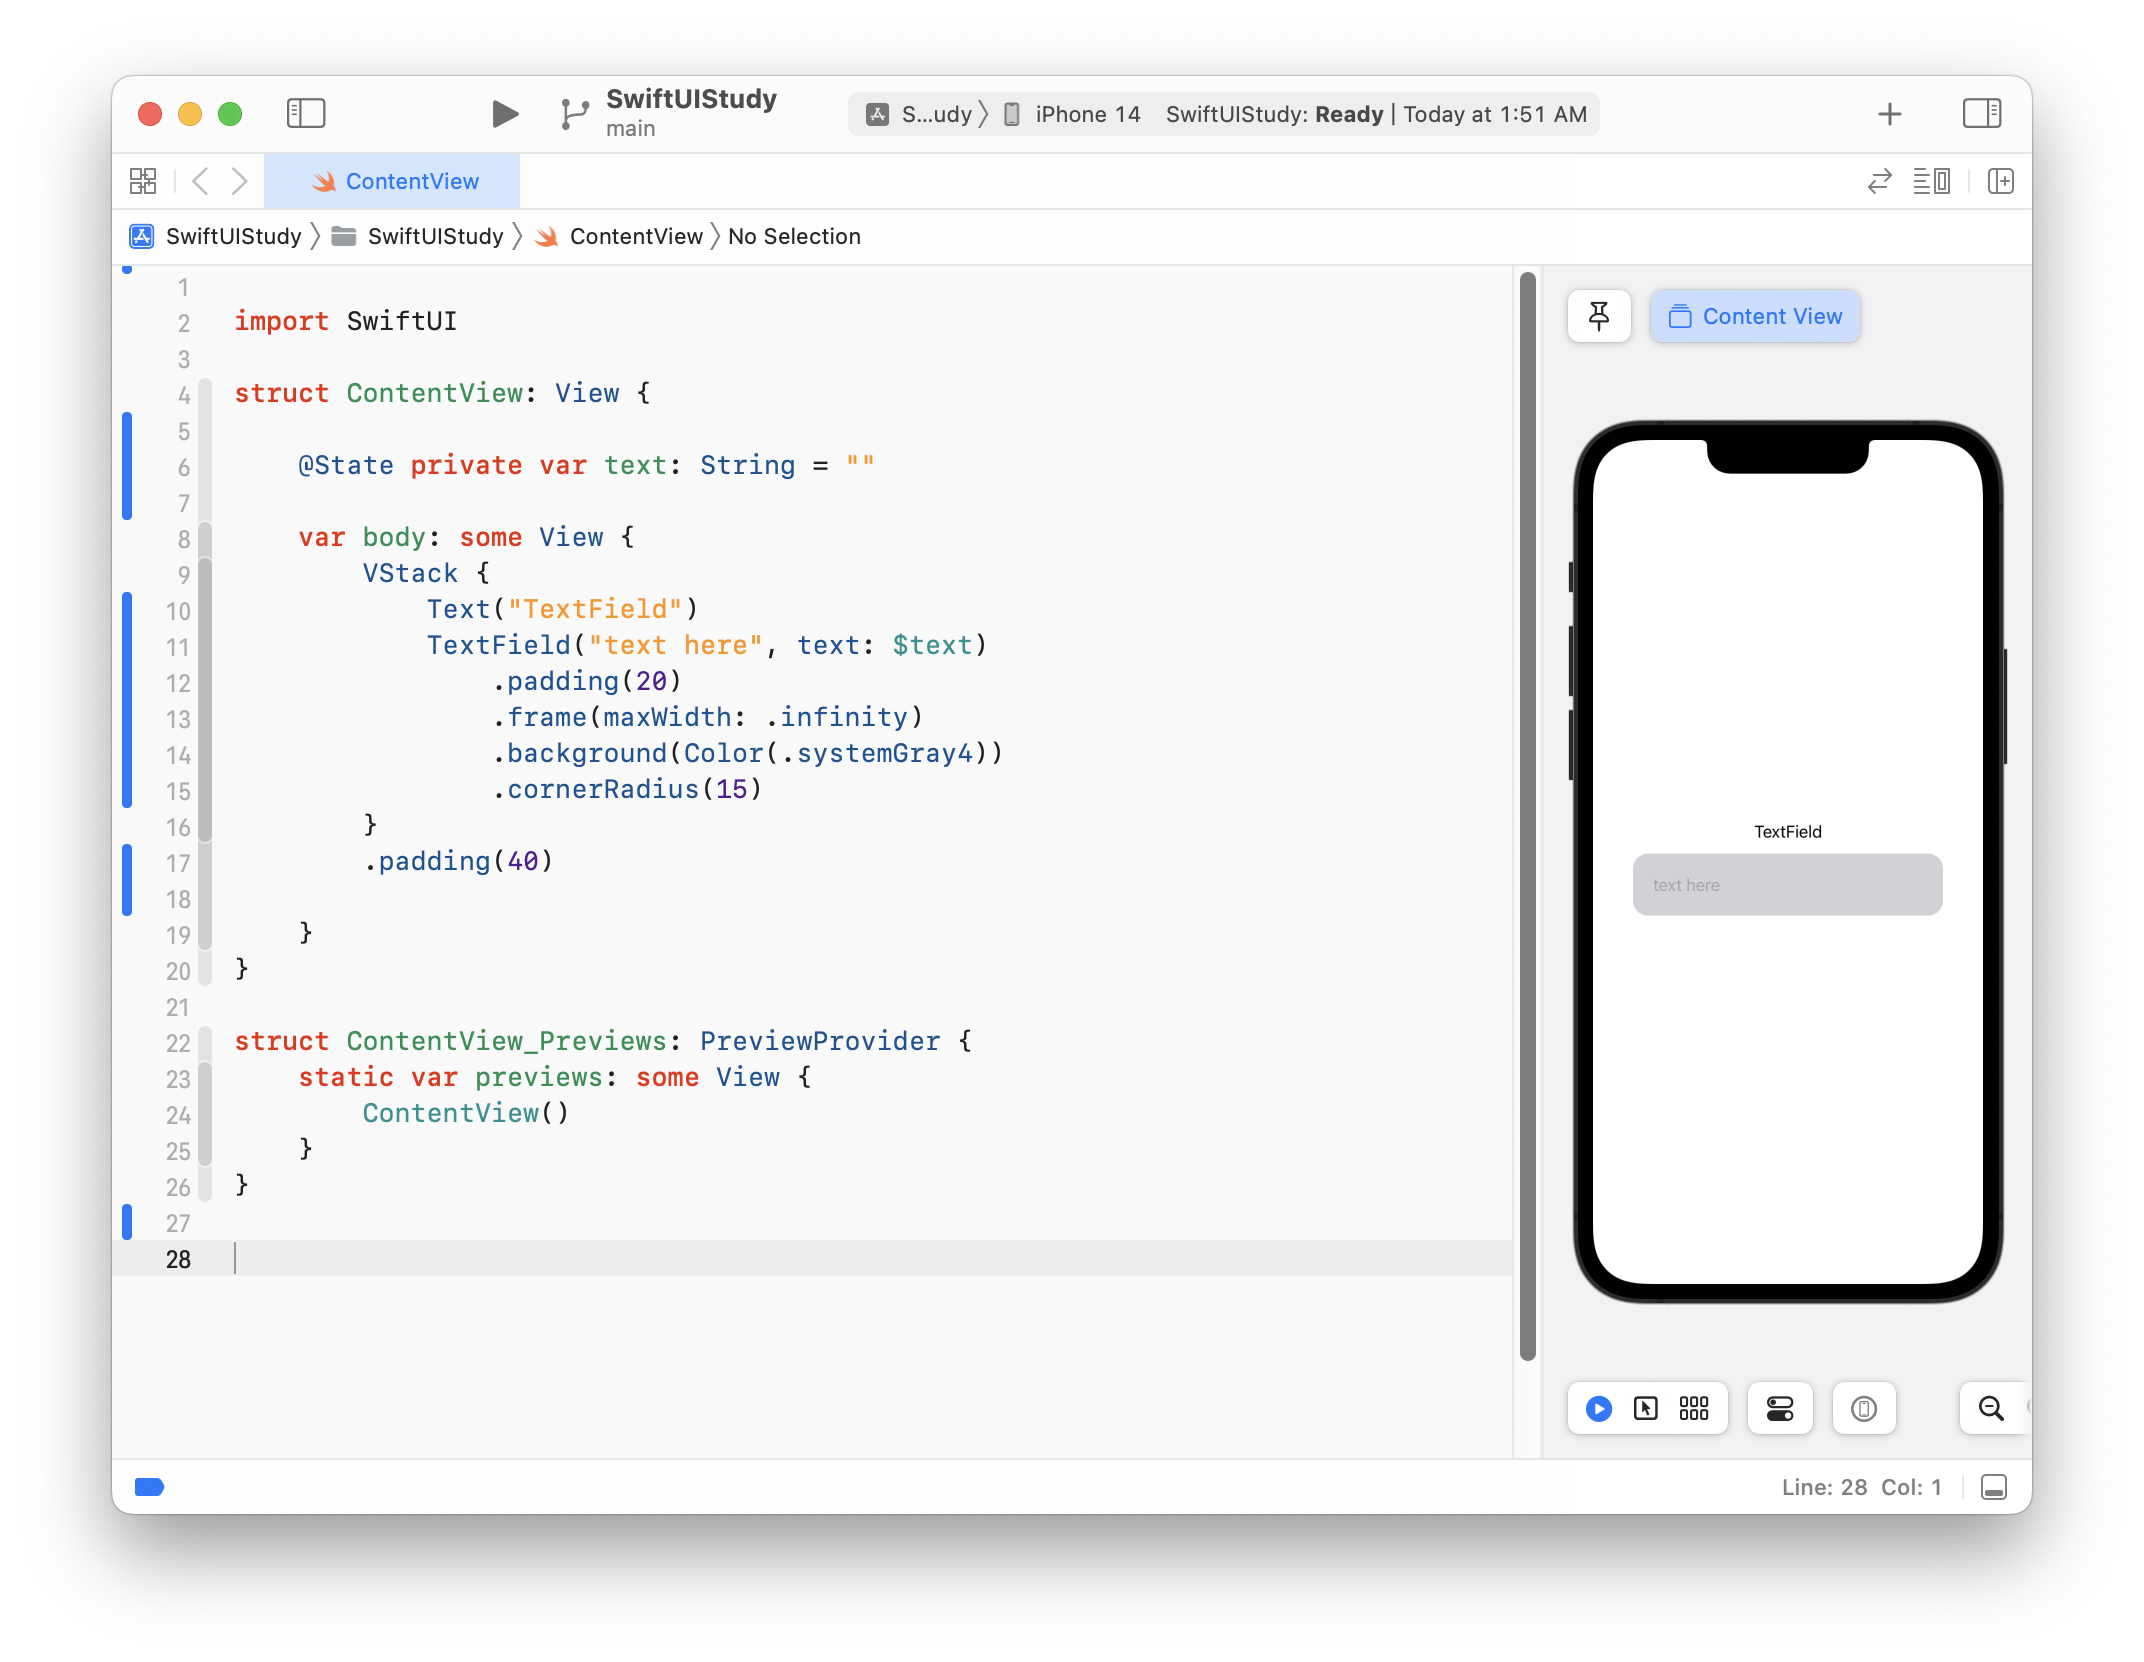
Task: Run the project with the play button
Action: pos(505,114)
